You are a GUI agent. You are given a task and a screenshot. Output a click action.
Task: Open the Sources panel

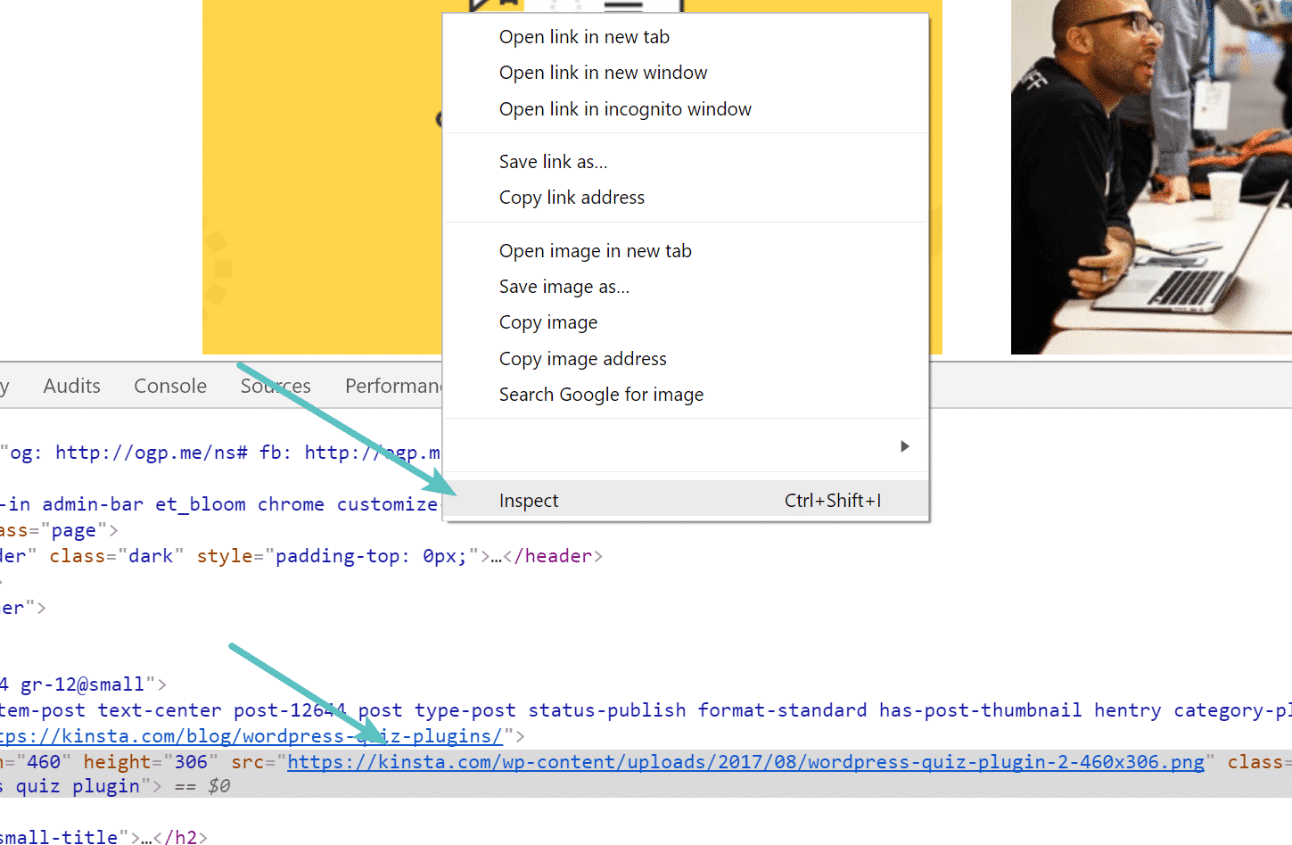275,385
